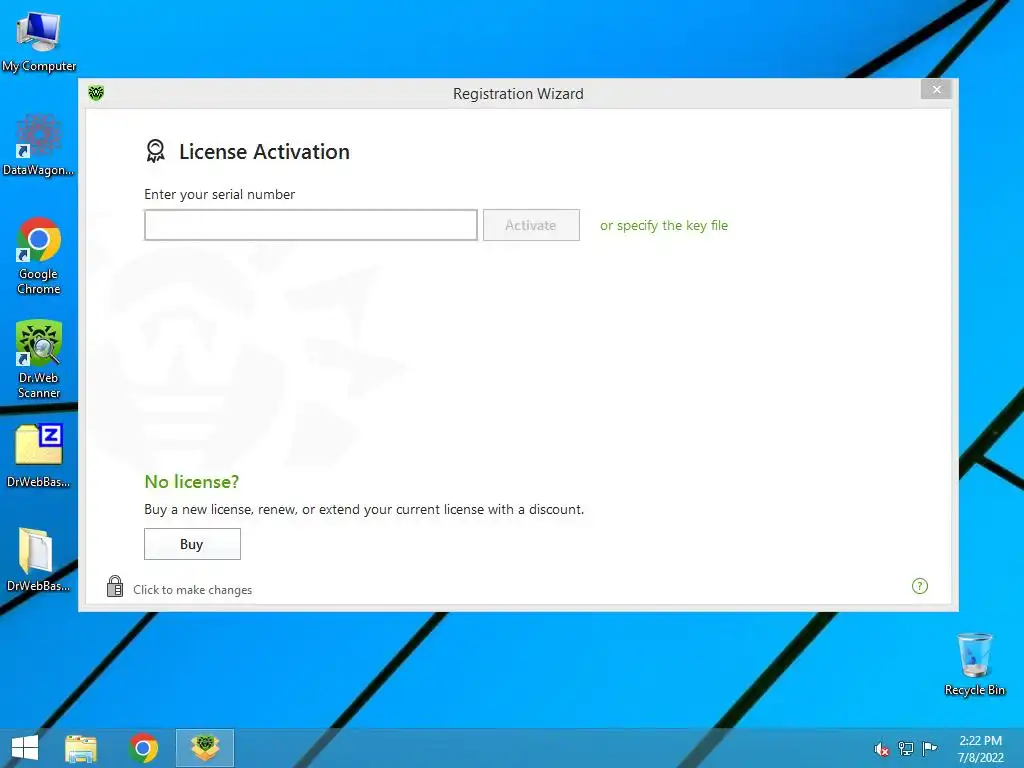
Task: Click the Buy button
Action: (x=192, y=544)
